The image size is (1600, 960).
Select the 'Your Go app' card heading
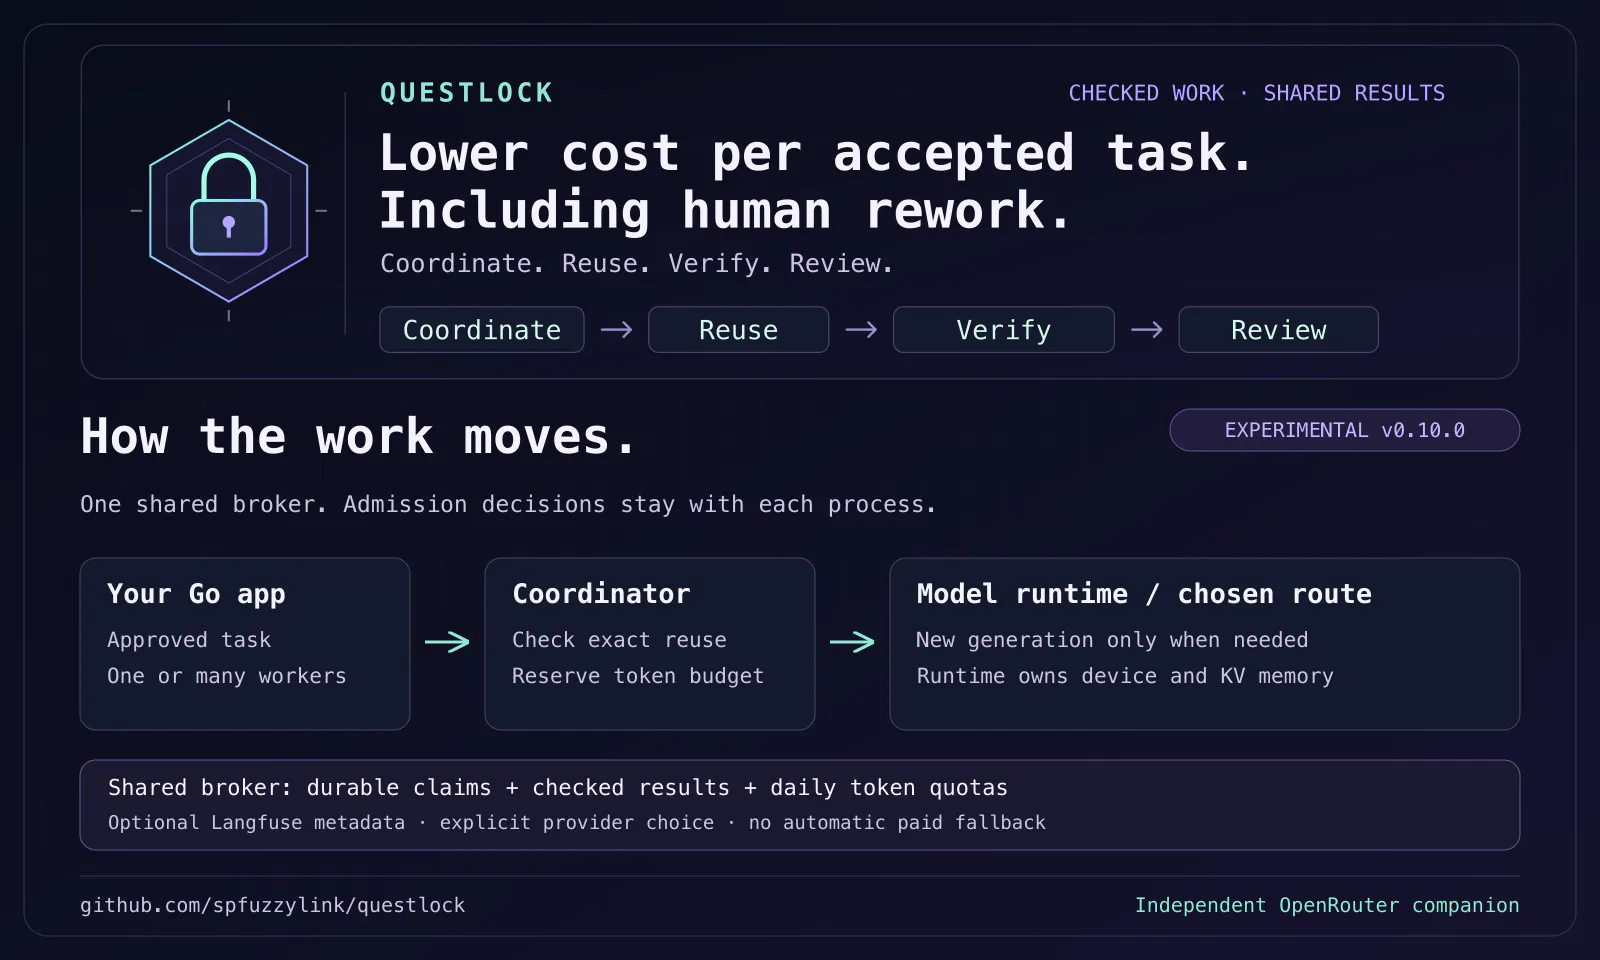click(196, 594)
